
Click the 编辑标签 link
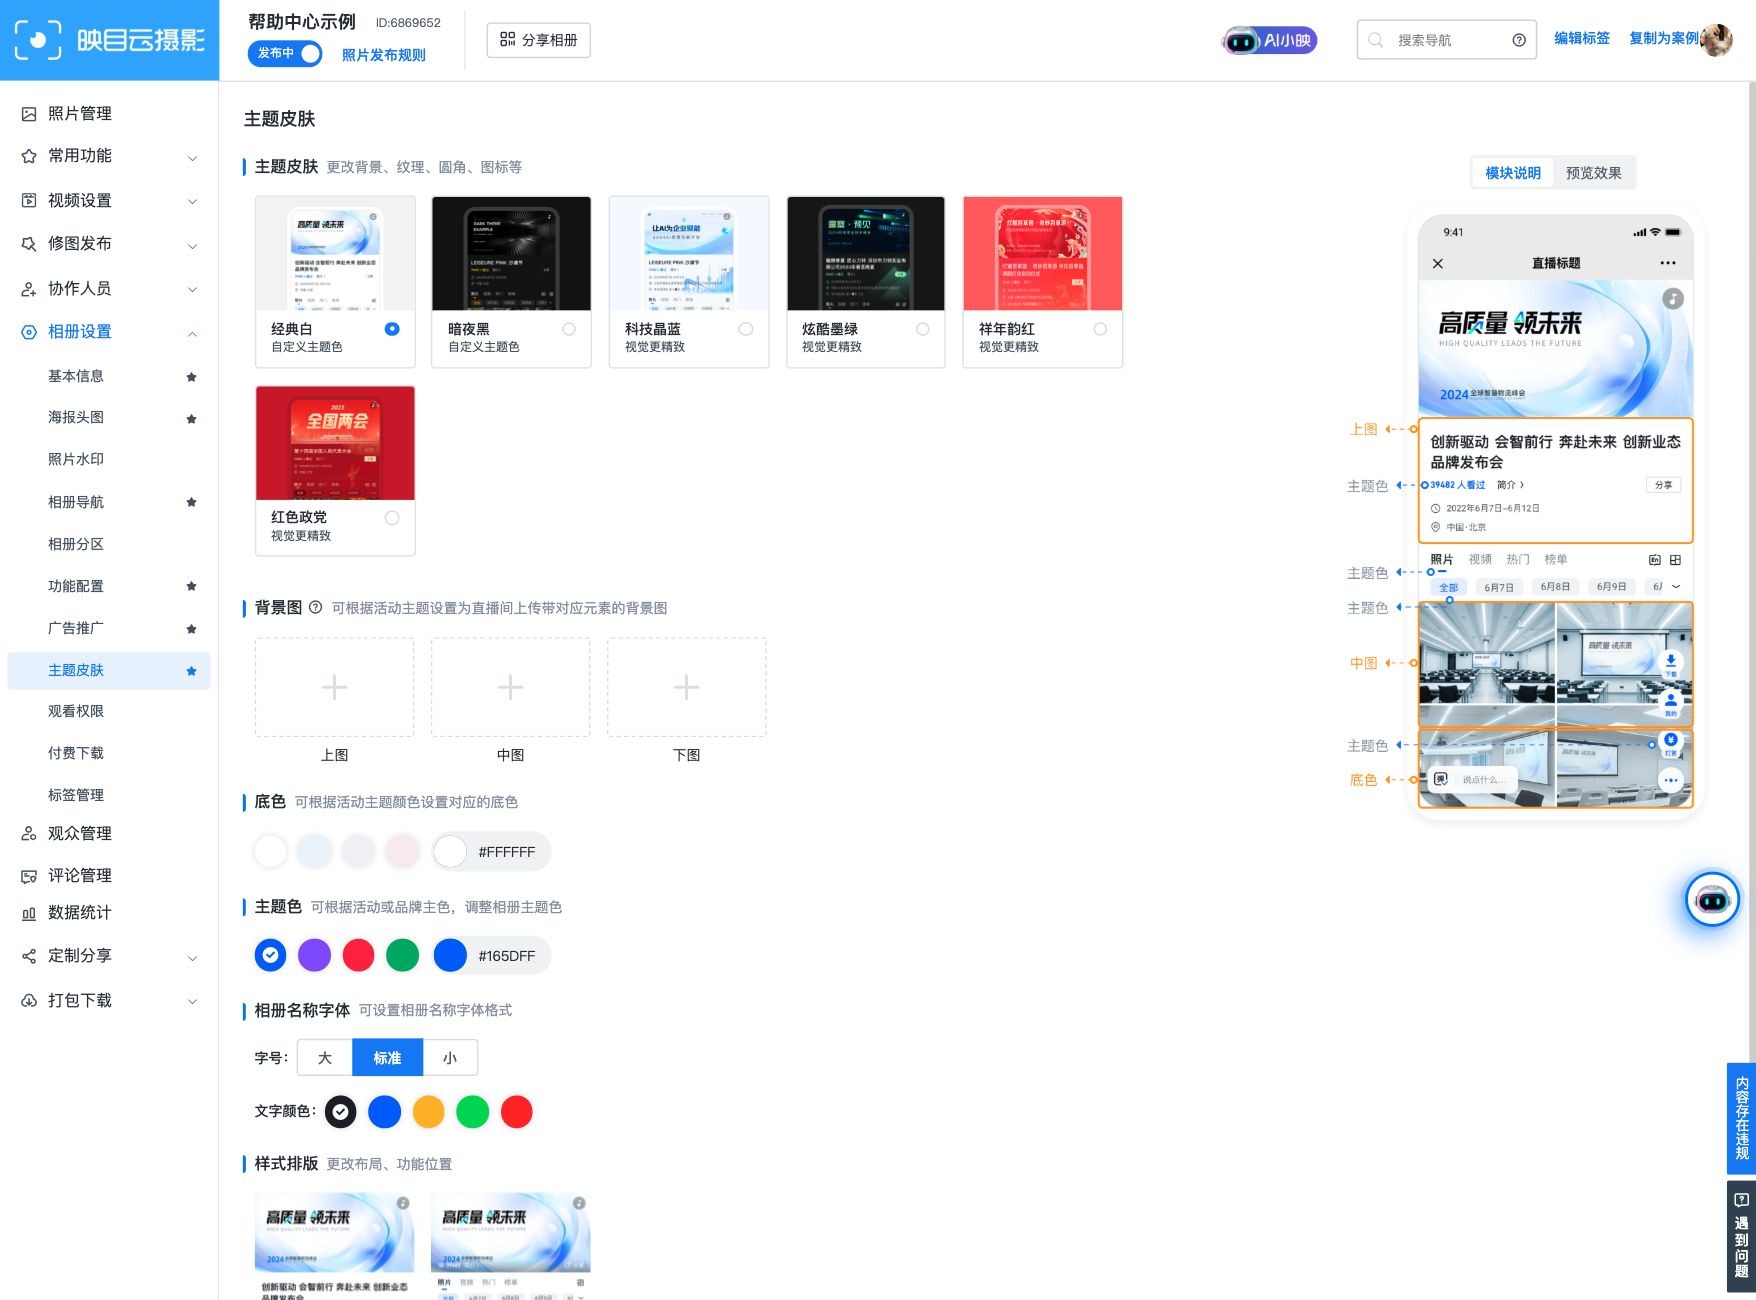click(1582, 38)
